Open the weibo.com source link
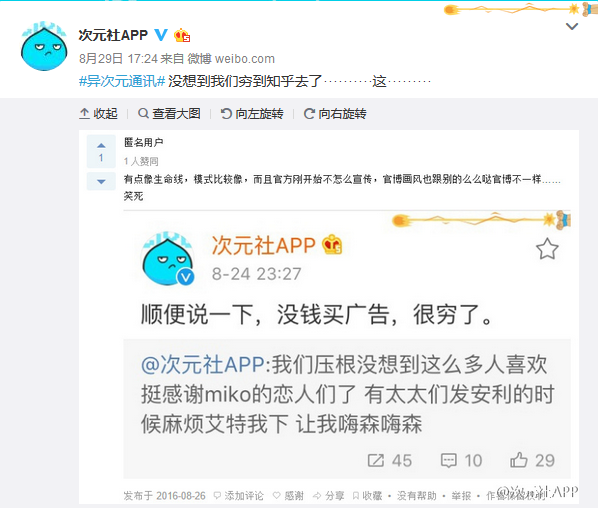598x508 pixels. click(244, 59)
